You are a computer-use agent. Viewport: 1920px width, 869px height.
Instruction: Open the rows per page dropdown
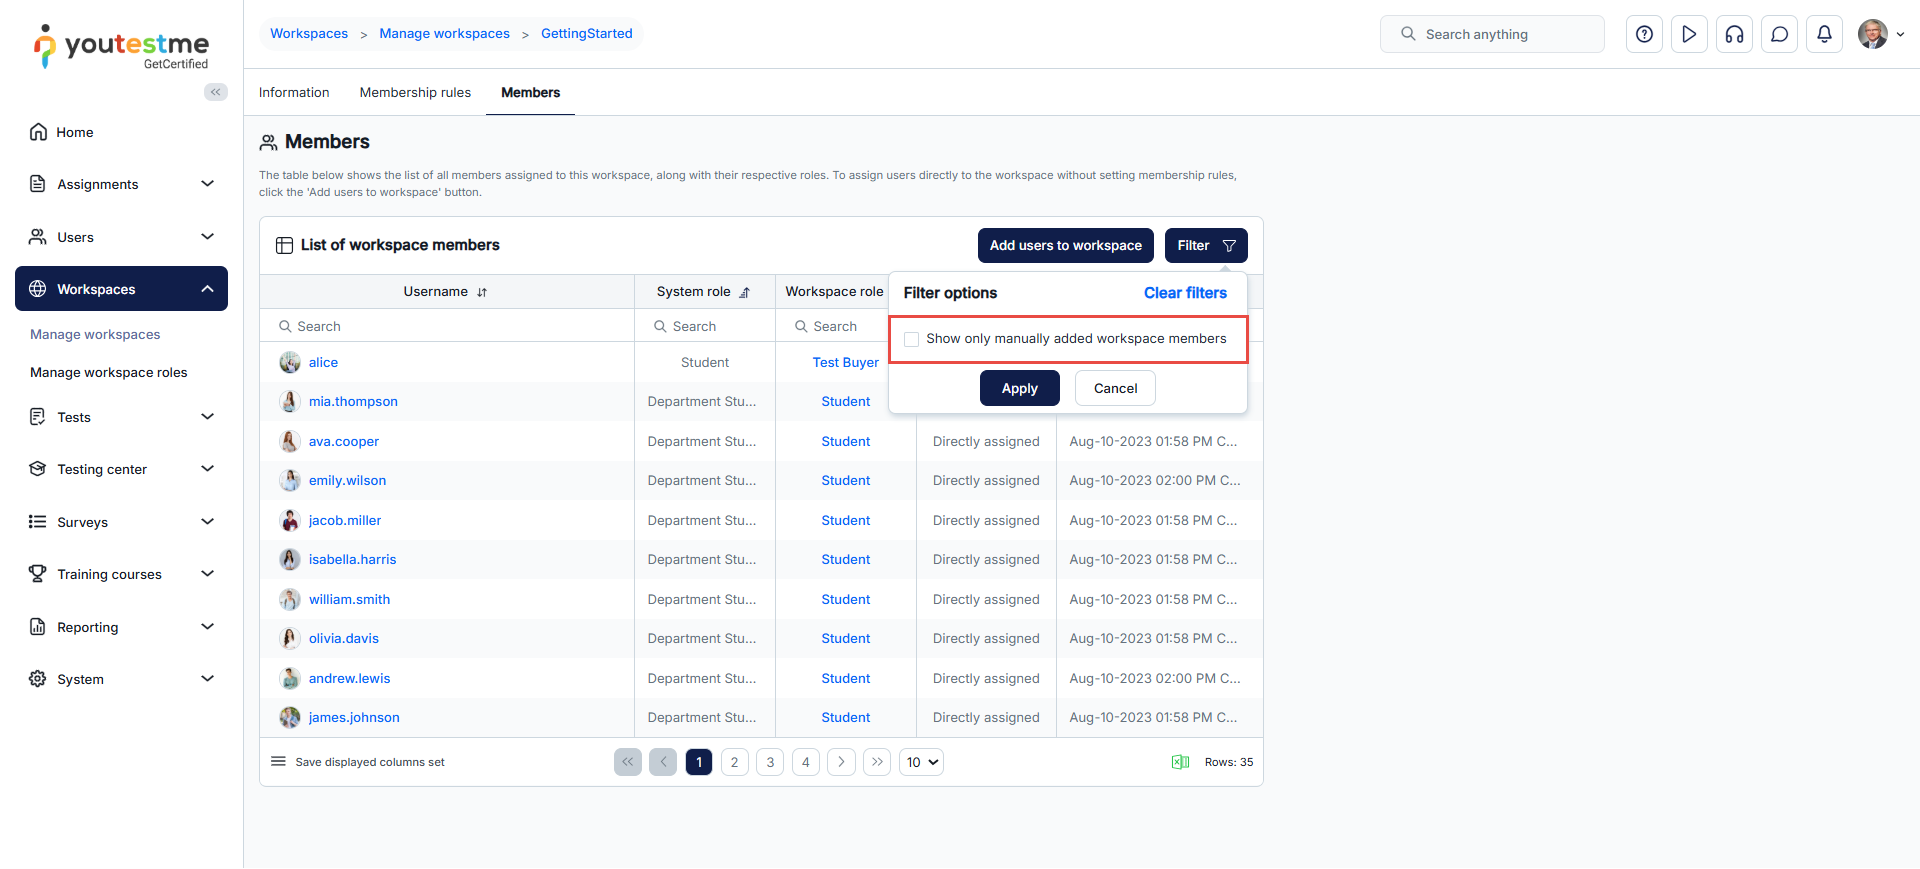coord(921,762)
